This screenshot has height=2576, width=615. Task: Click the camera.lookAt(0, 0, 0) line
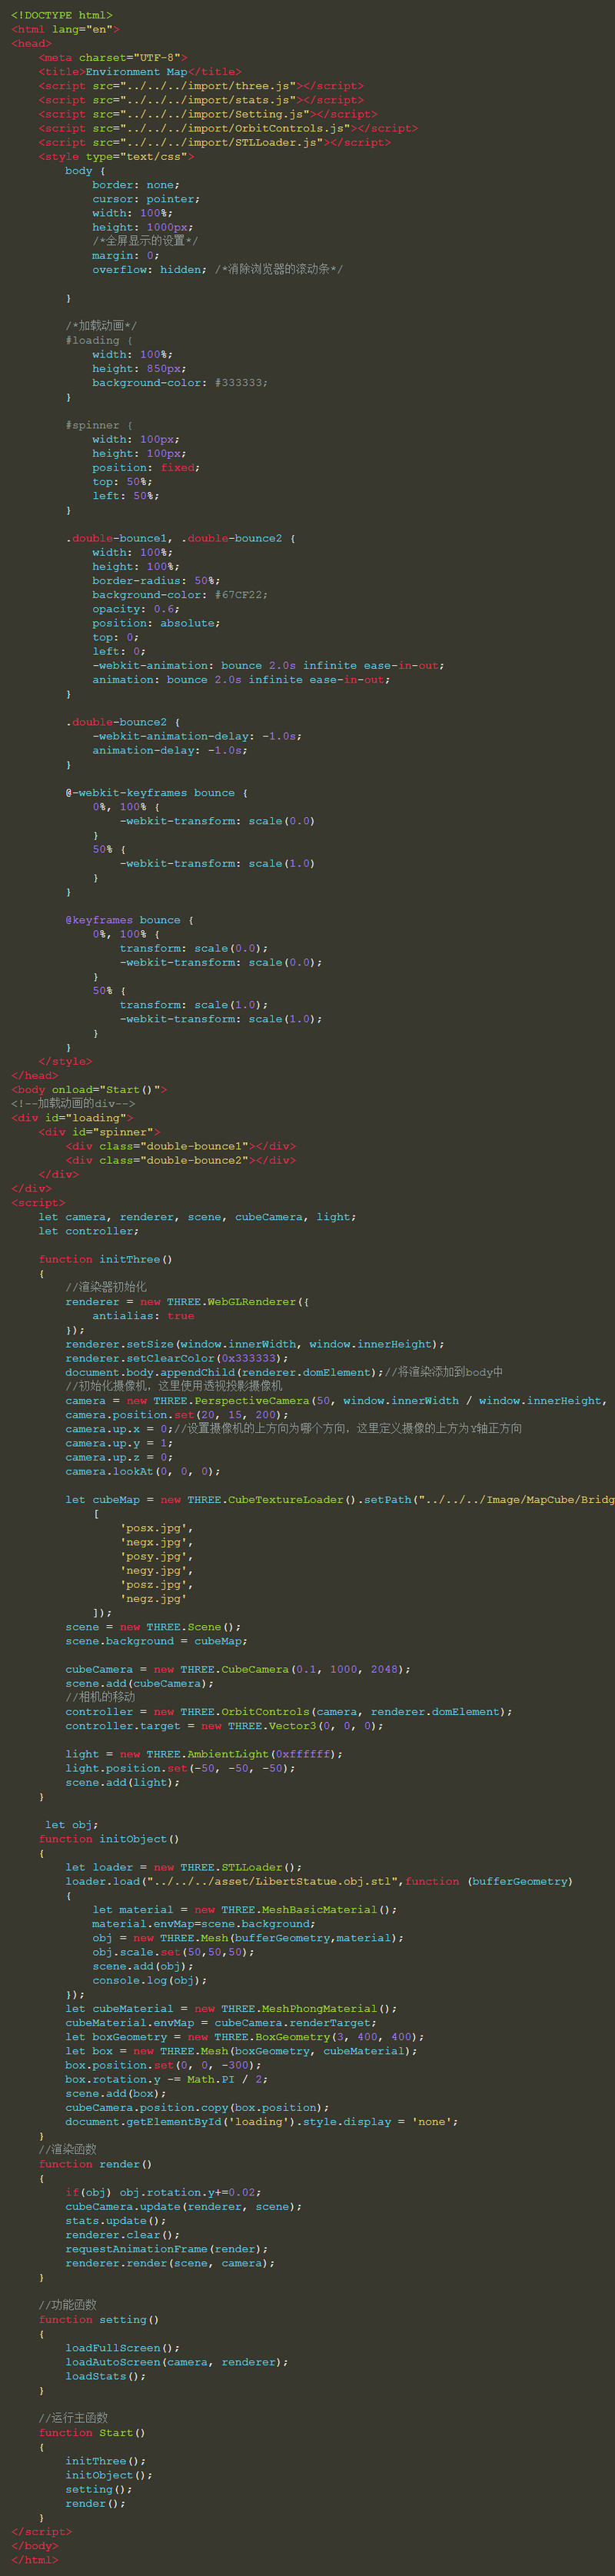point(142,1471)
